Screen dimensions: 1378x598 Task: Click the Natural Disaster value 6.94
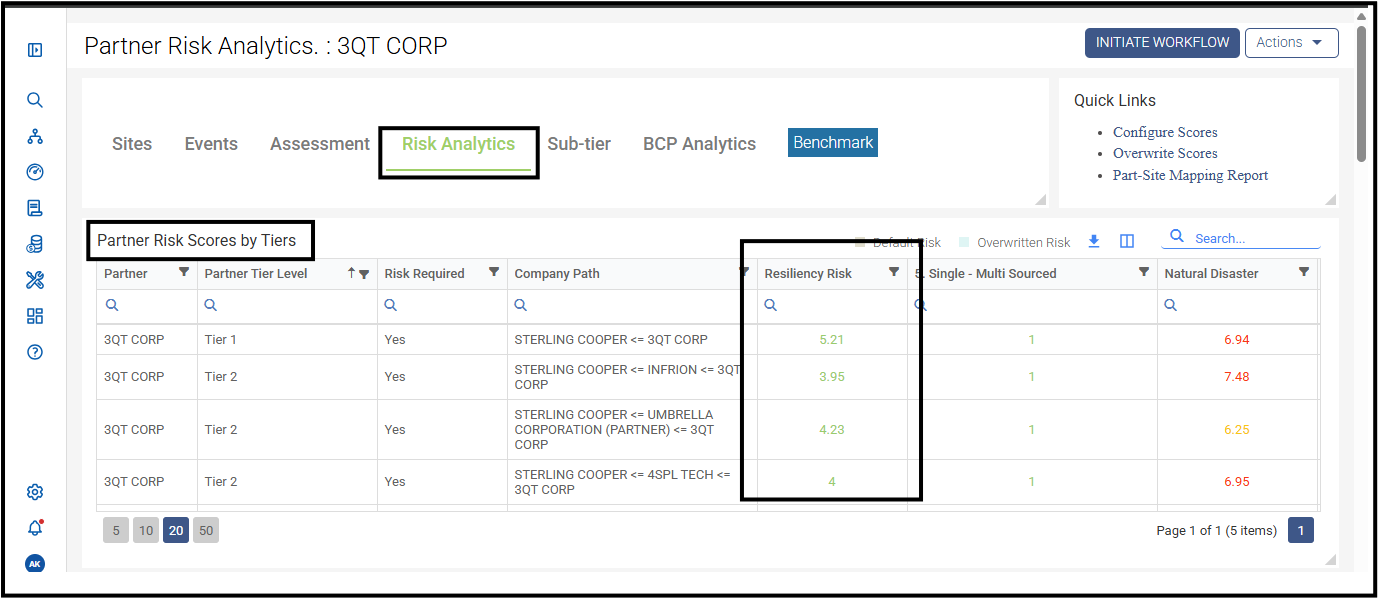(x=1237, y=340)
